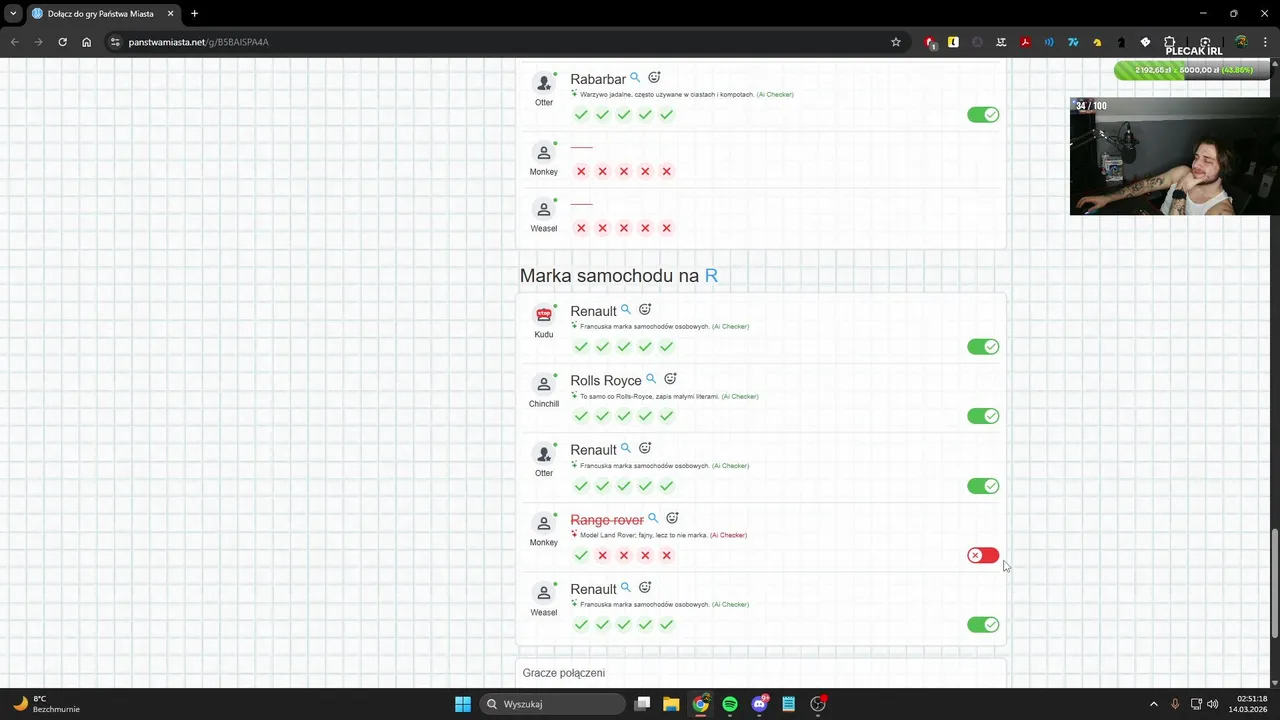The width and height of the screenshot is (1280, 720).
Task: Click Ai Checker link under Range rover
Action: [728, 535]
